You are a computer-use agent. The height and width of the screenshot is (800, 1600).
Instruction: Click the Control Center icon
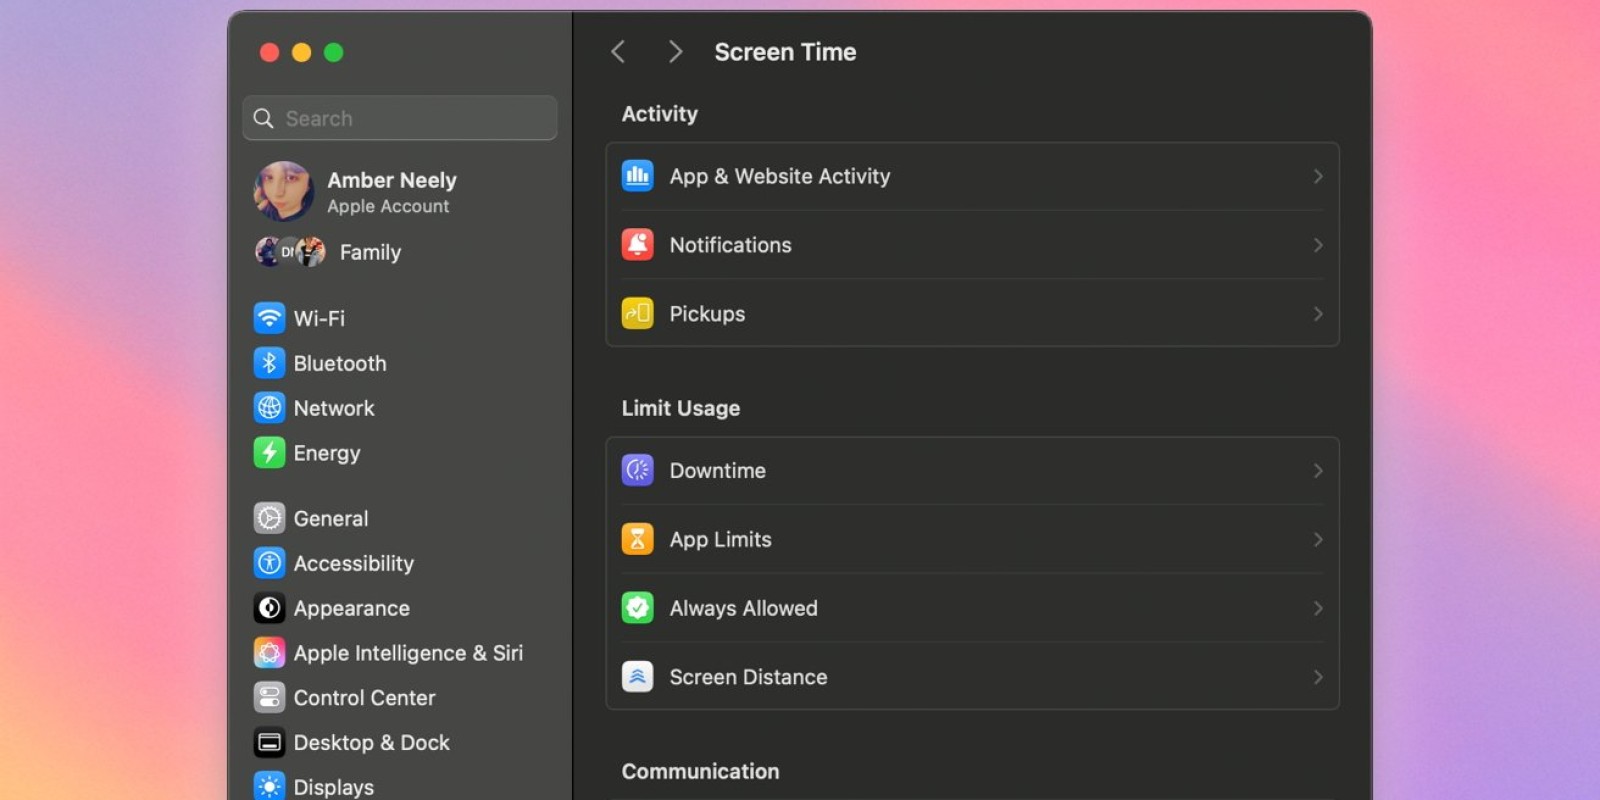coord(269,698)
